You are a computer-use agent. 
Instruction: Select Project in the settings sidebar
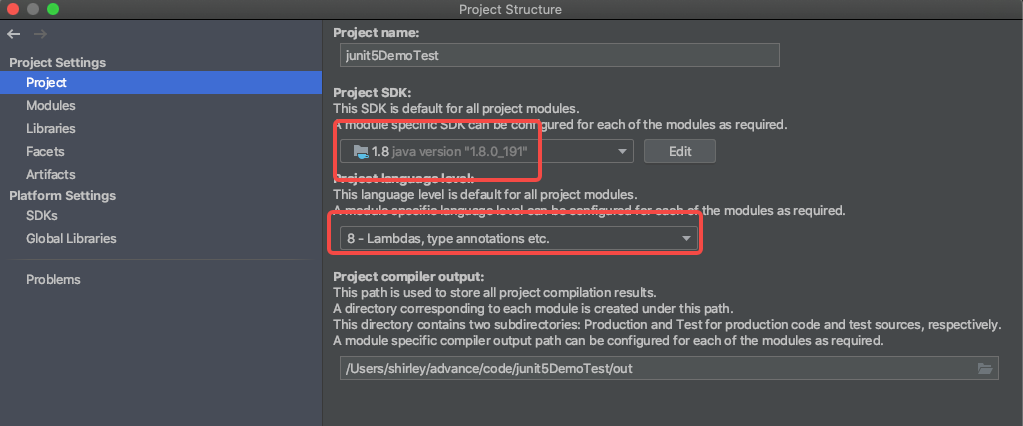pyautogui.click(x=46, y=83)
